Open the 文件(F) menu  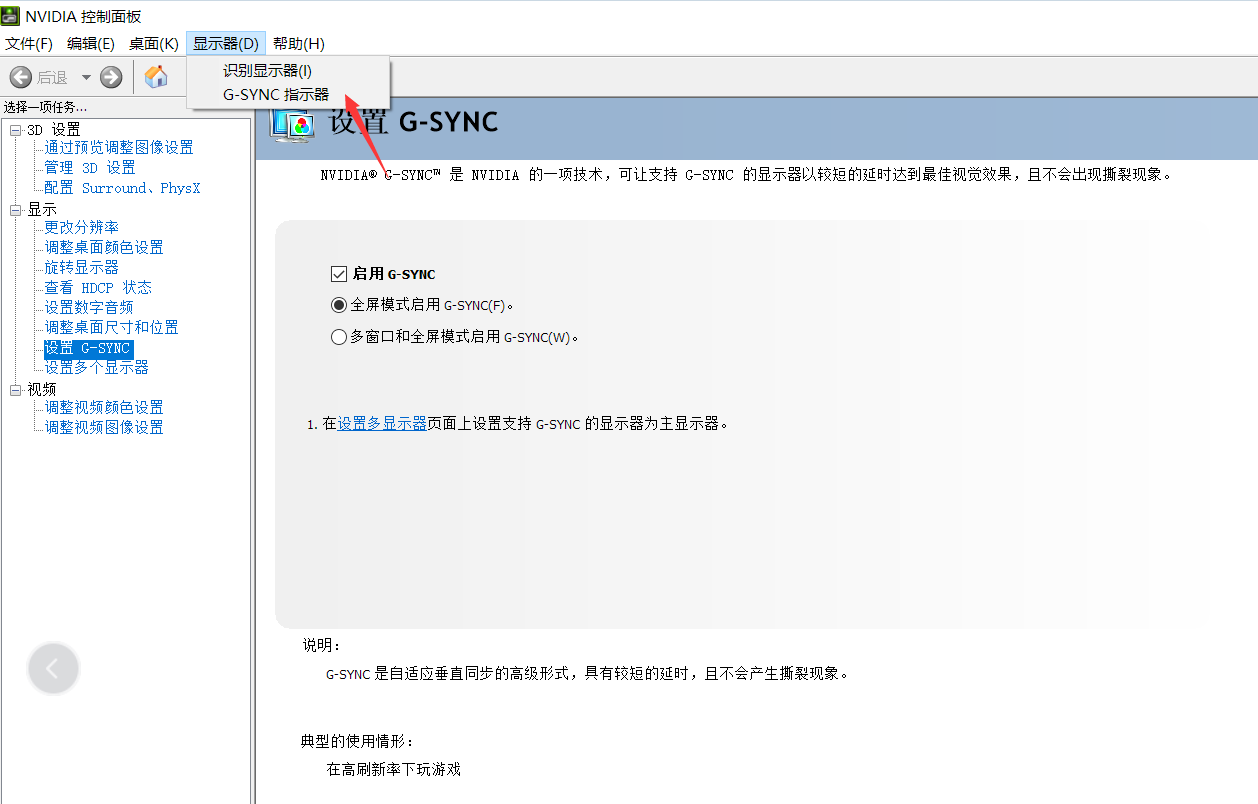click(x=29, y=44)
